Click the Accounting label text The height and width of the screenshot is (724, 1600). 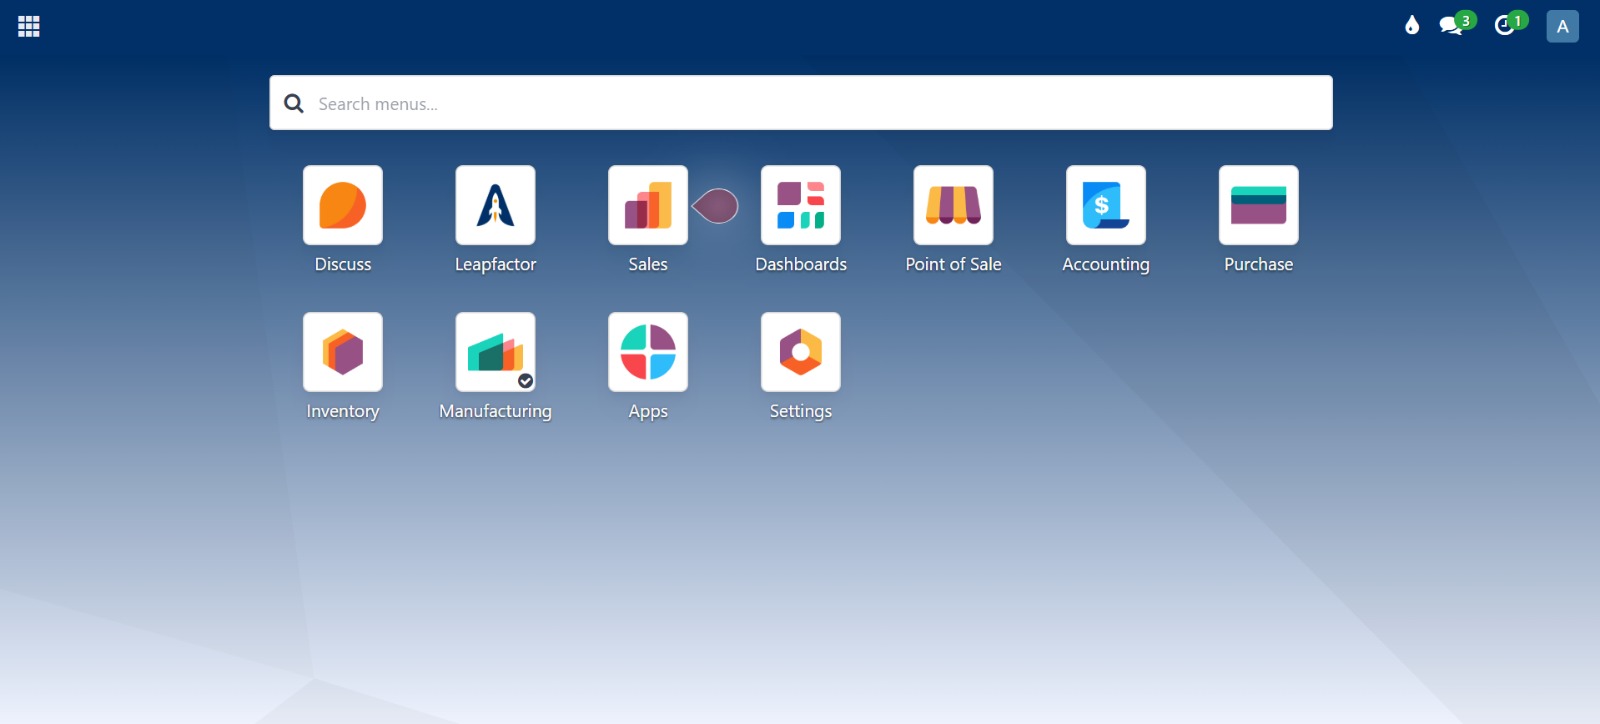[x=1106, y=264]
